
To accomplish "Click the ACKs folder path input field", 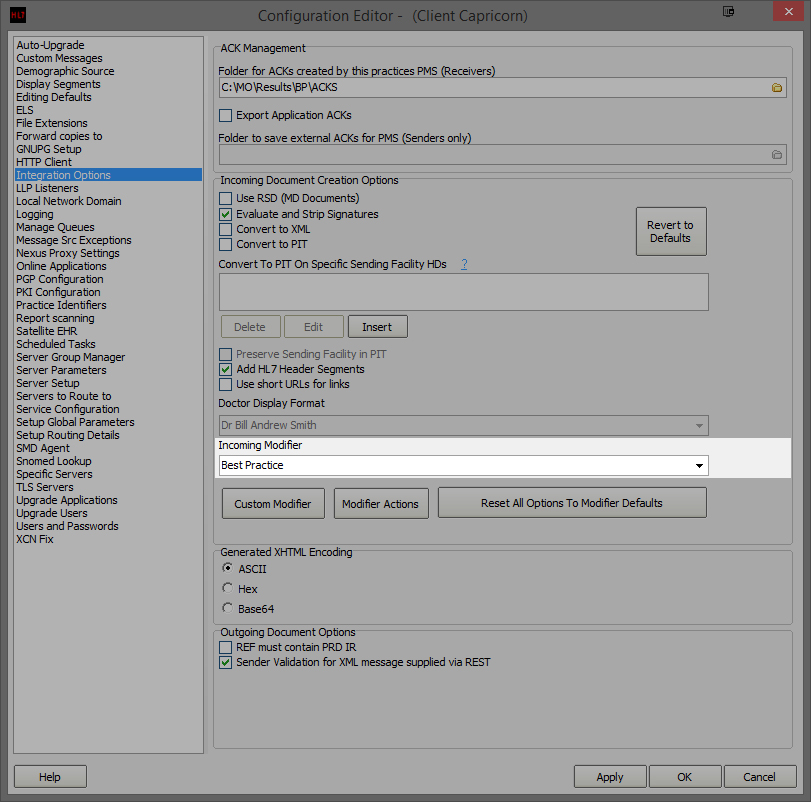I will 490,88.
